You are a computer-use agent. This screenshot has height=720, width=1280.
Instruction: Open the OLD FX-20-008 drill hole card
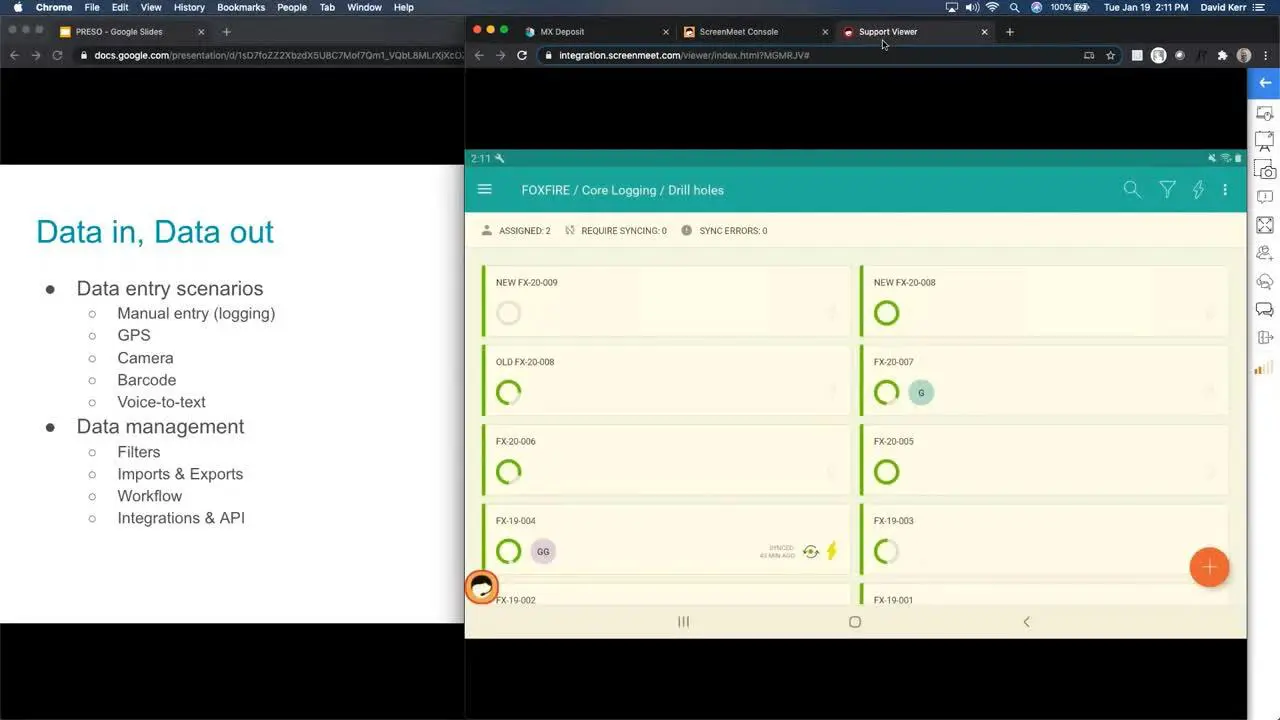[x=665, y=380]
